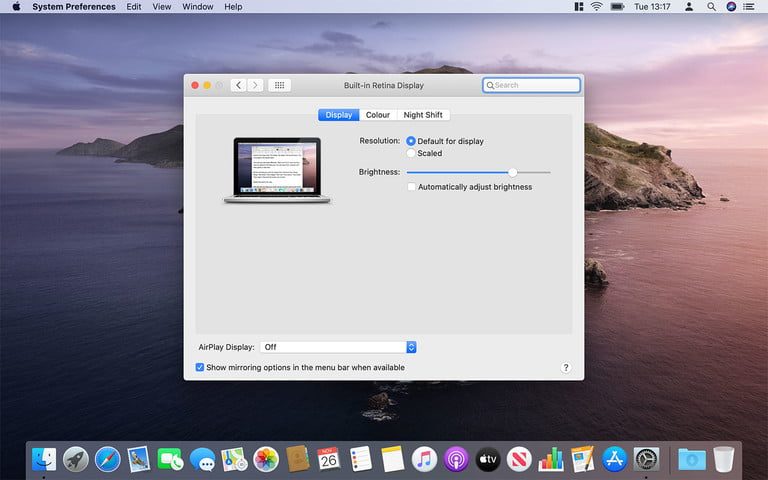Activate Siri from the menu bar
768x480 pixels.
click(x=731, y=6)
